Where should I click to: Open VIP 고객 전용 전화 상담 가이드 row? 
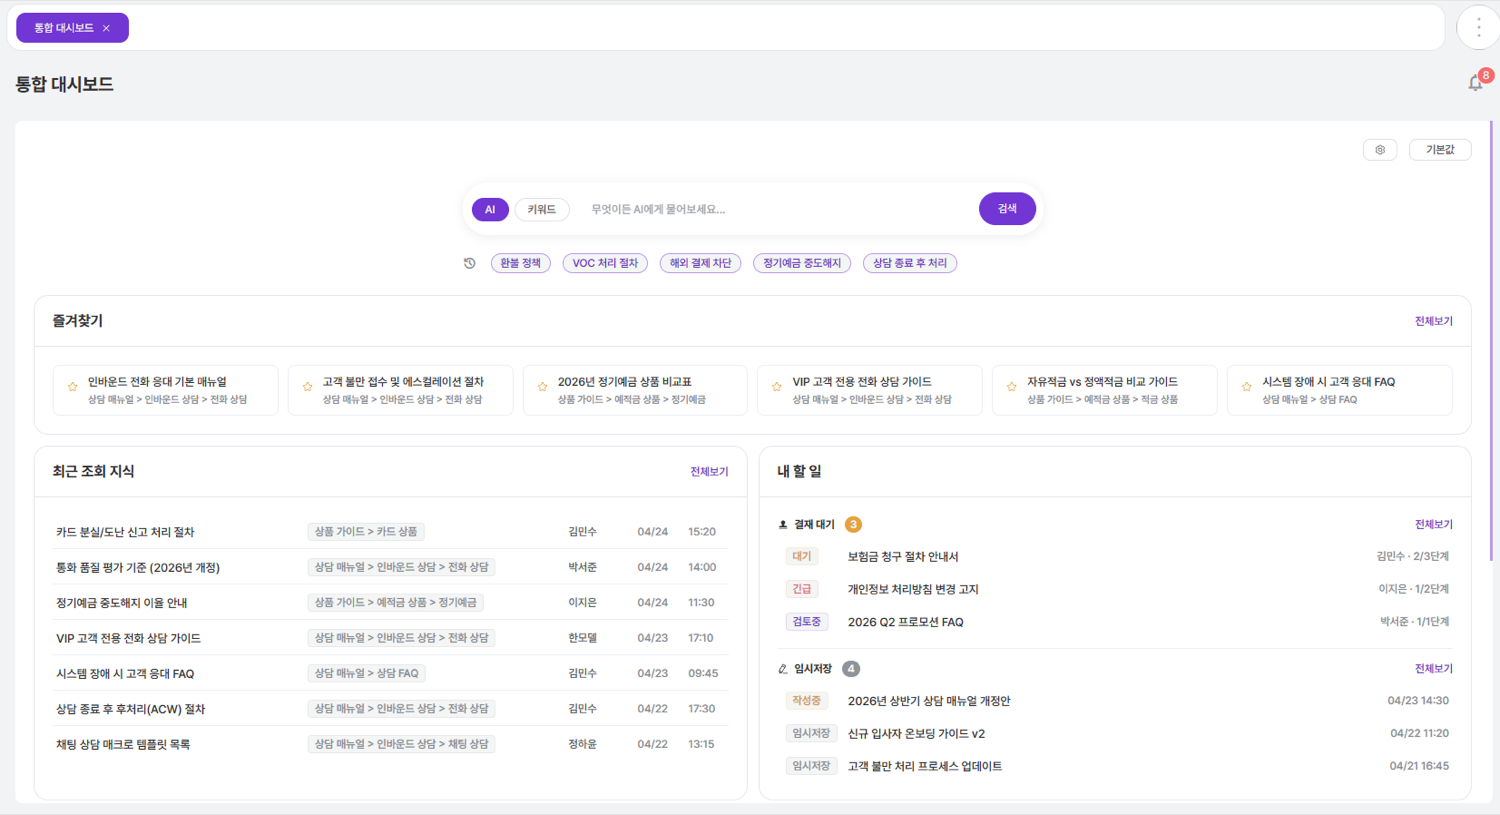390,638
